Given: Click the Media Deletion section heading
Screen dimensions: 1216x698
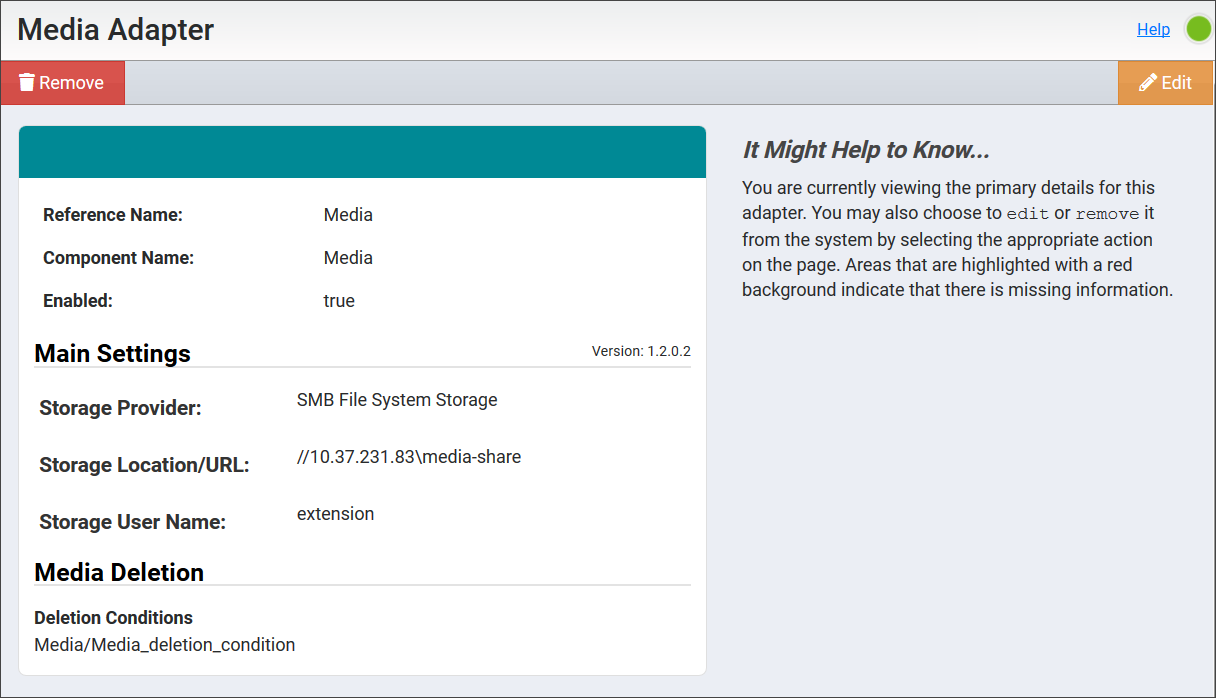Looking at the screenshot, I should pos(118,572).
